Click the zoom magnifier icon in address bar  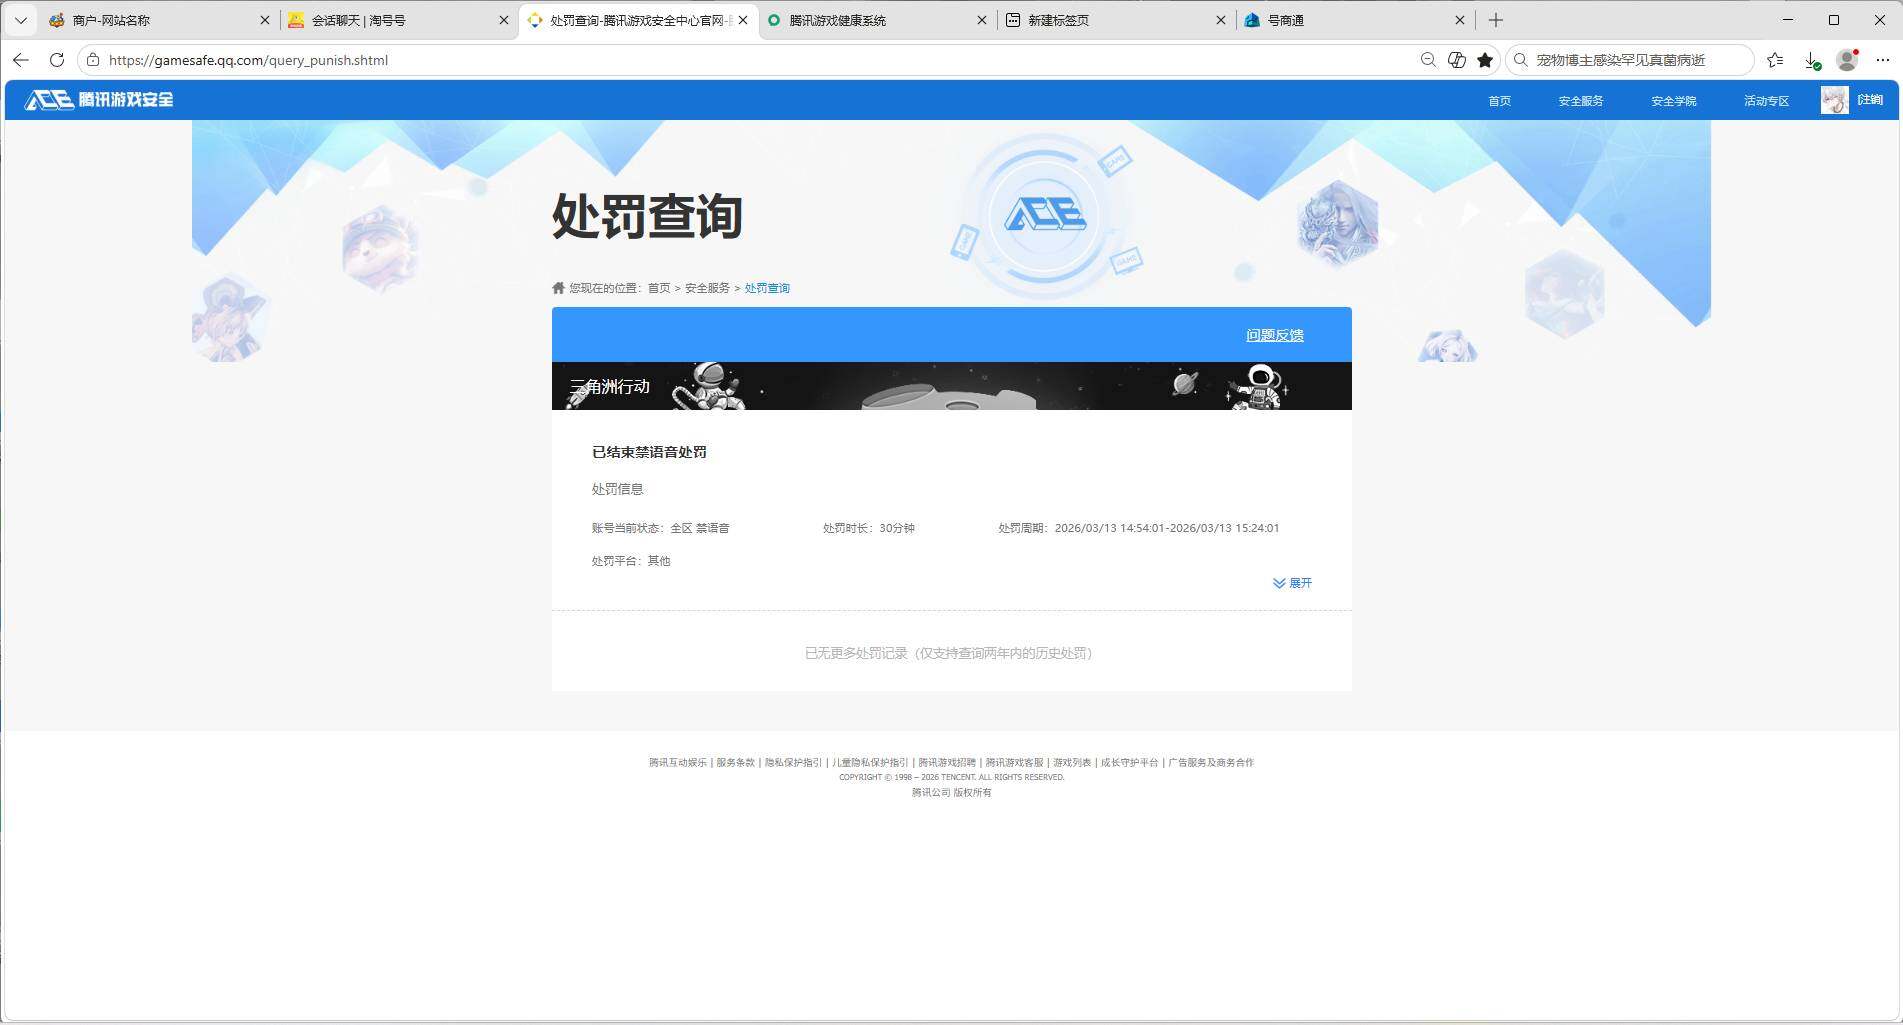pyautogui.click(x=1428, y=60)
